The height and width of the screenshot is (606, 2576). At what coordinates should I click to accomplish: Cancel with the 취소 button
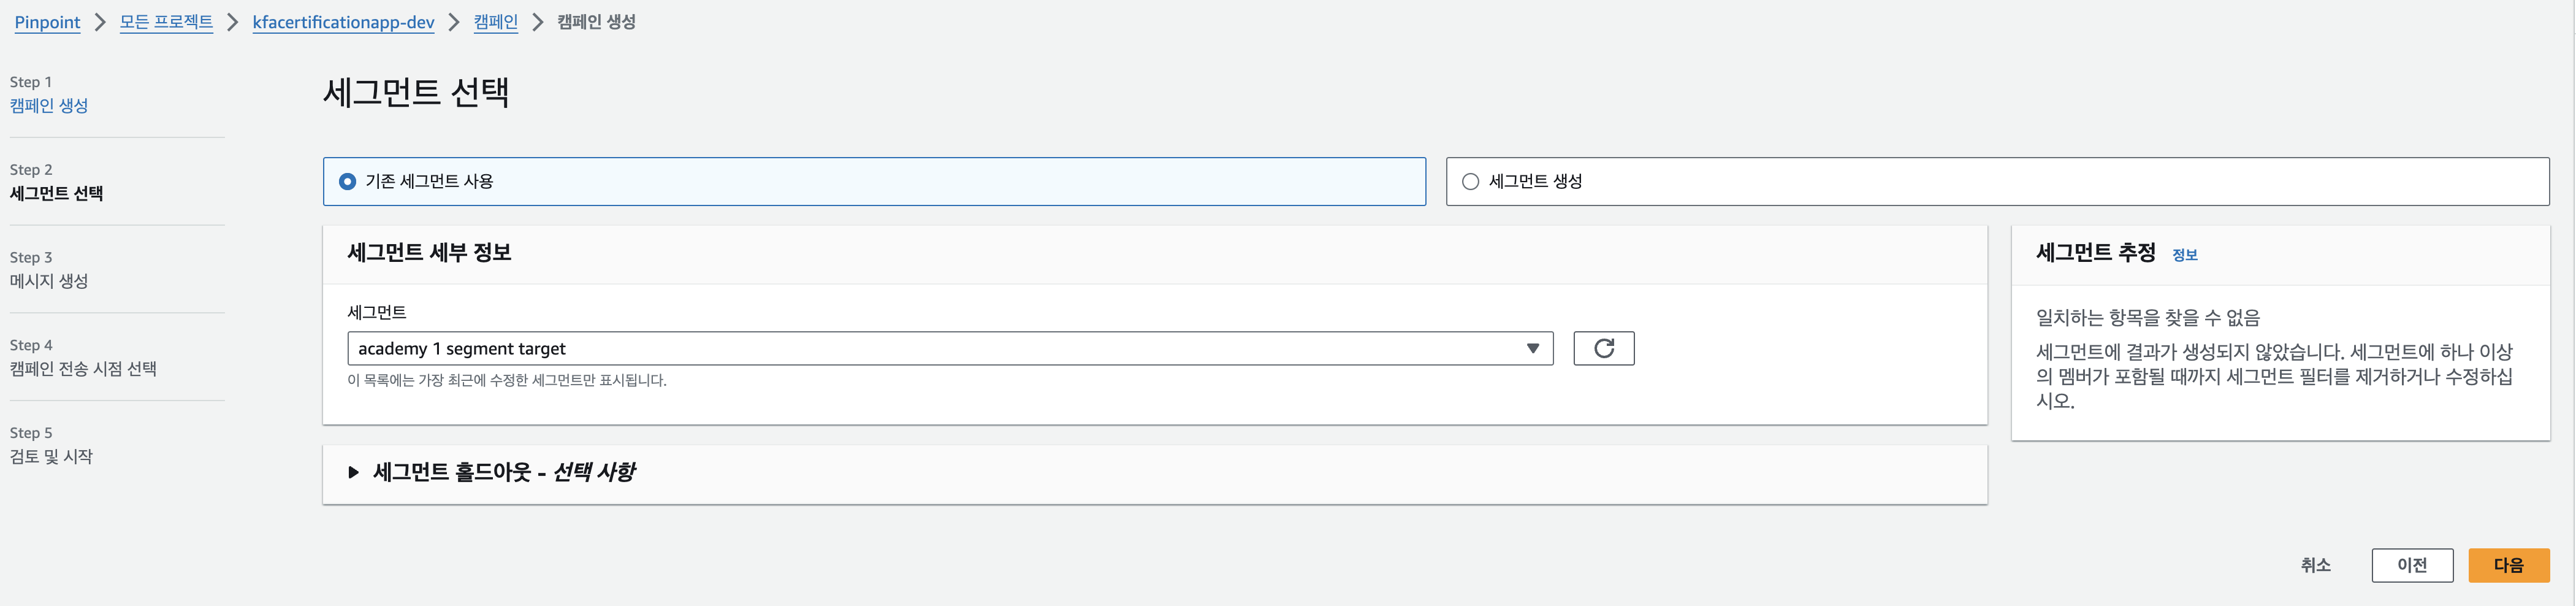(2315, 565)
